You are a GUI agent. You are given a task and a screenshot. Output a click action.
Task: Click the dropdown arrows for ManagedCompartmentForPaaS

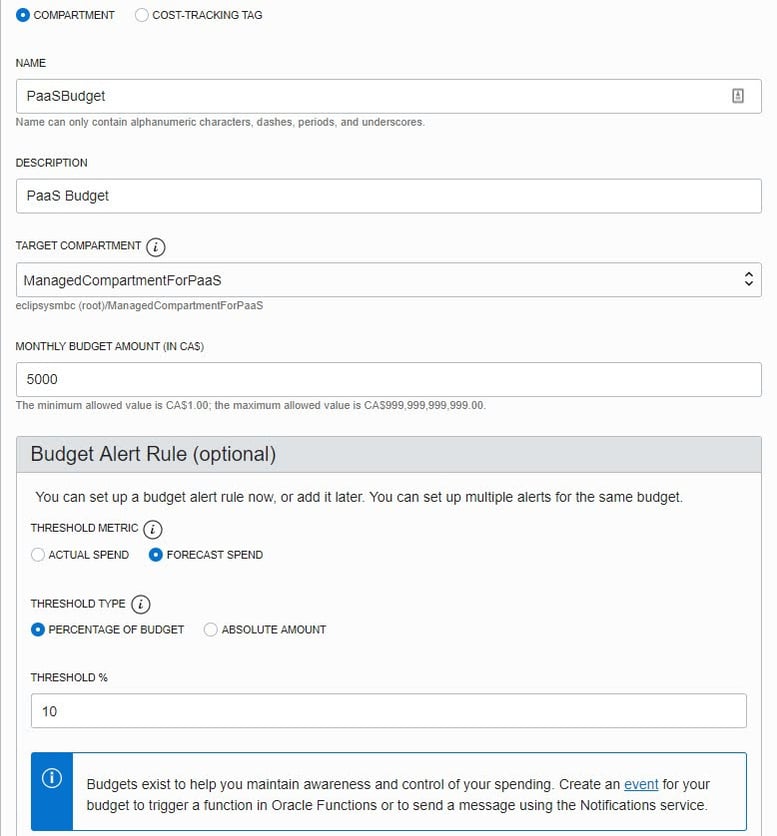[x=747, y=280]
